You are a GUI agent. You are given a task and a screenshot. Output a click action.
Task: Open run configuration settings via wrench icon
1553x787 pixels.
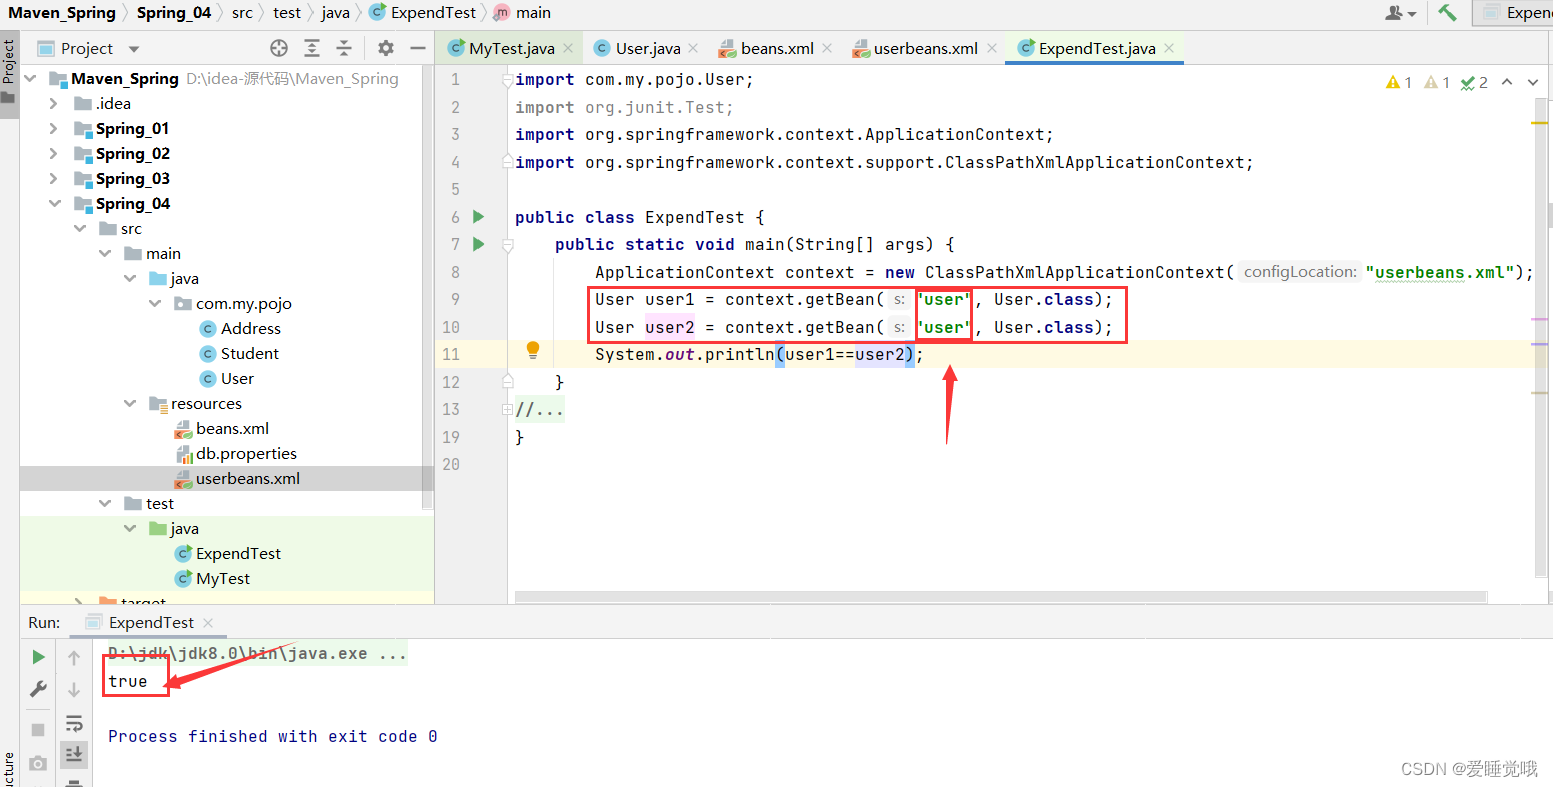tap(38, 689)
